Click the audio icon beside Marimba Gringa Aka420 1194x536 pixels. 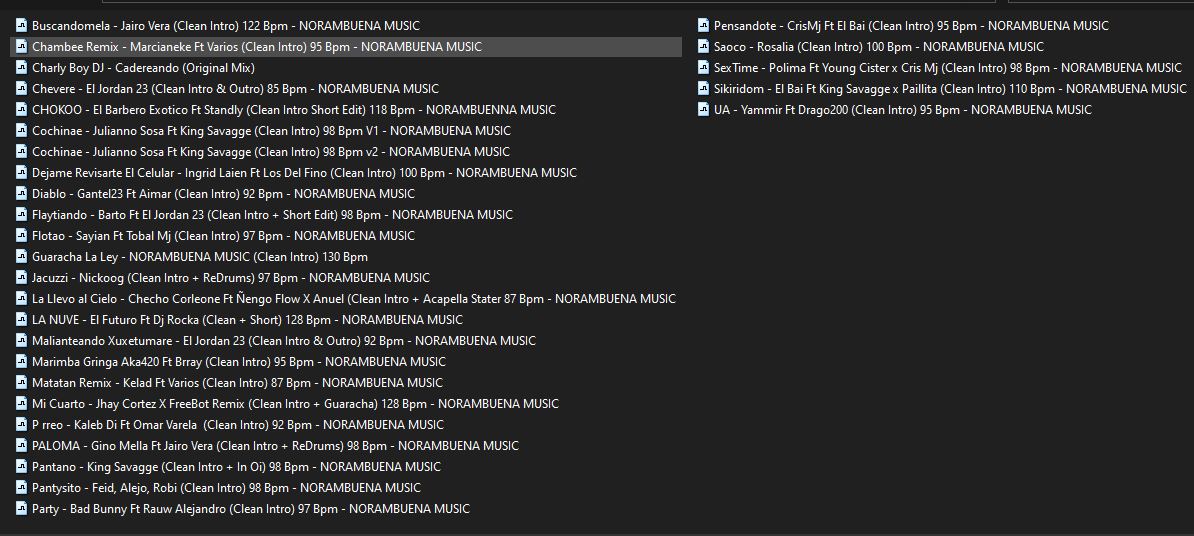21,362
